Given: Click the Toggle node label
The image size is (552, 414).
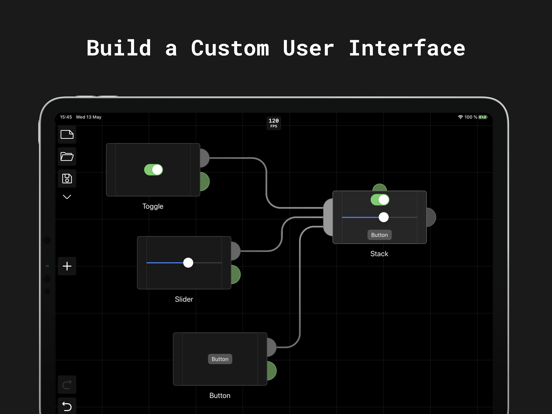Looking at the screenshot, I should [153, 206].
